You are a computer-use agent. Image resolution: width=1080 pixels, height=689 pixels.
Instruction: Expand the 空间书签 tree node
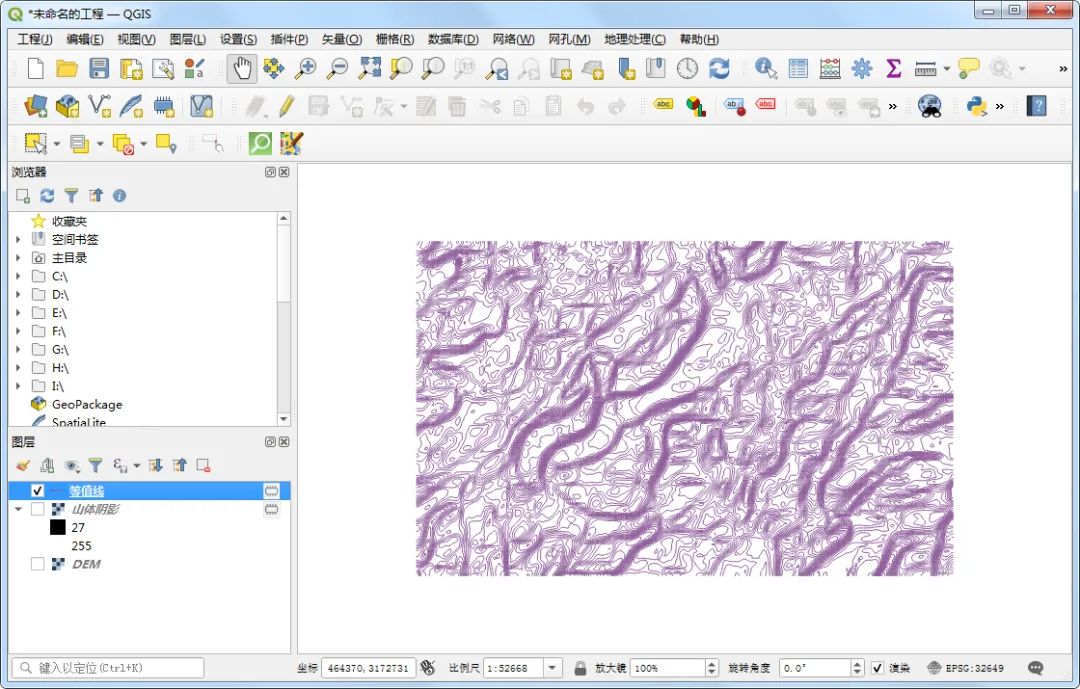[19, 239]
